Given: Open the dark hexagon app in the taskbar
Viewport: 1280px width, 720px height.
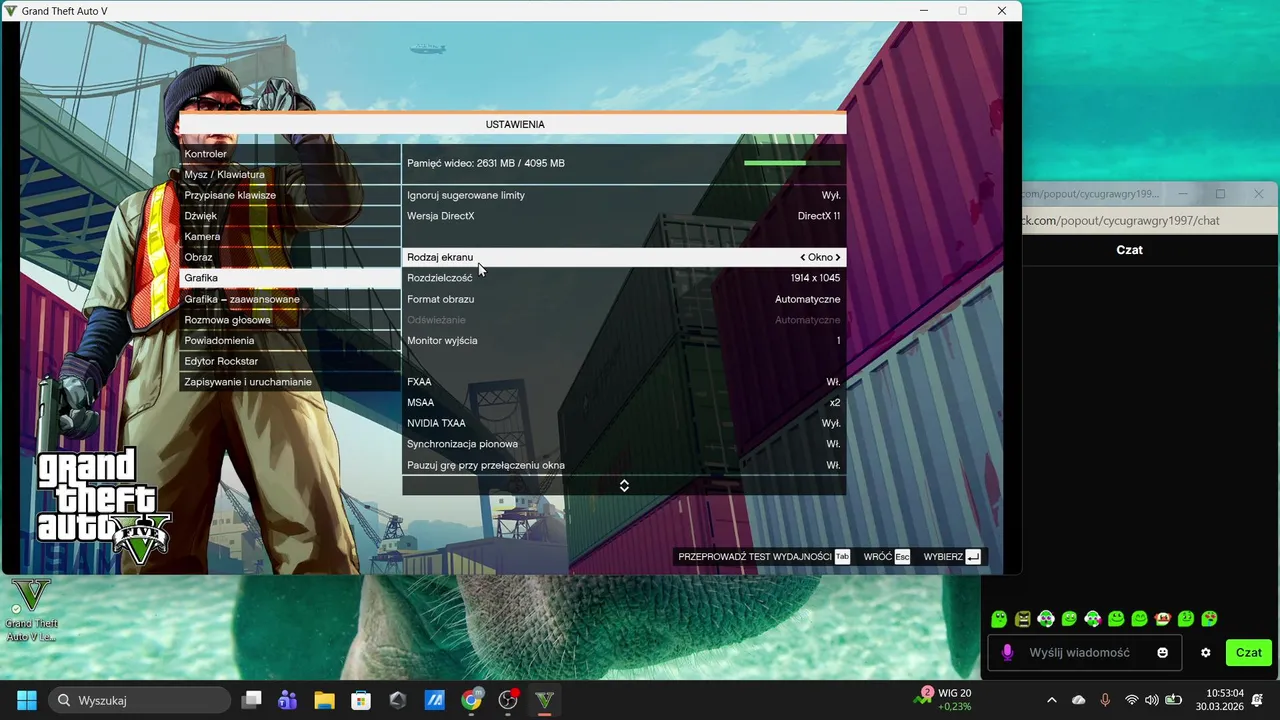Looking at the screenshot, I should (398, 700).
